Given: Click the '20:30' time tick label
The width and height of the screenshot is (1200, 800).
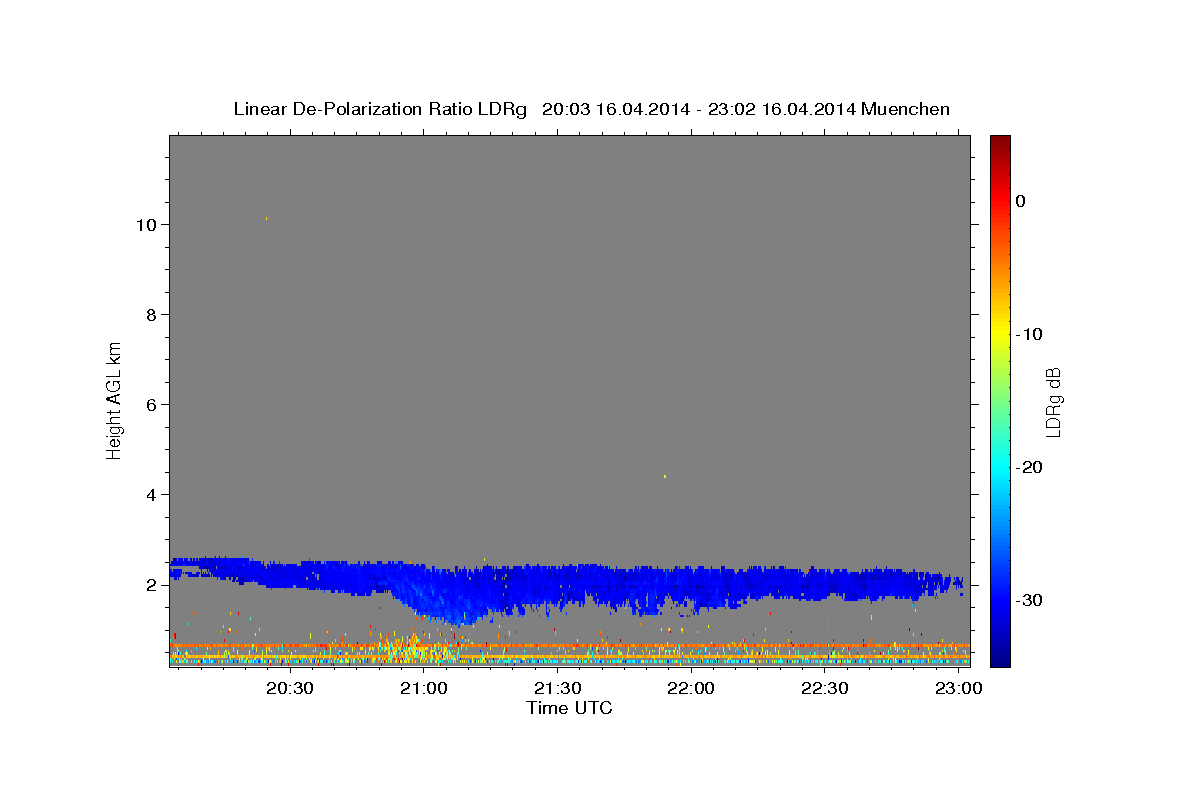Looking at the screenshot, I should coord(290,689).
